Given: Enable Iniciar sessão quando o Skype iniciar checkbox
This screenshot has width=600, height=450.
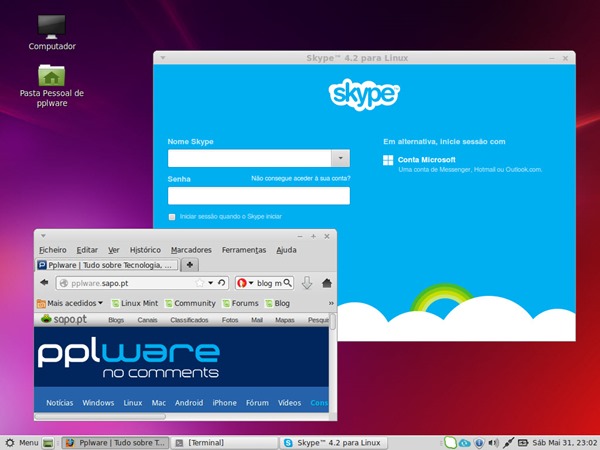Looking at the screenshot, I should point(172,217).
